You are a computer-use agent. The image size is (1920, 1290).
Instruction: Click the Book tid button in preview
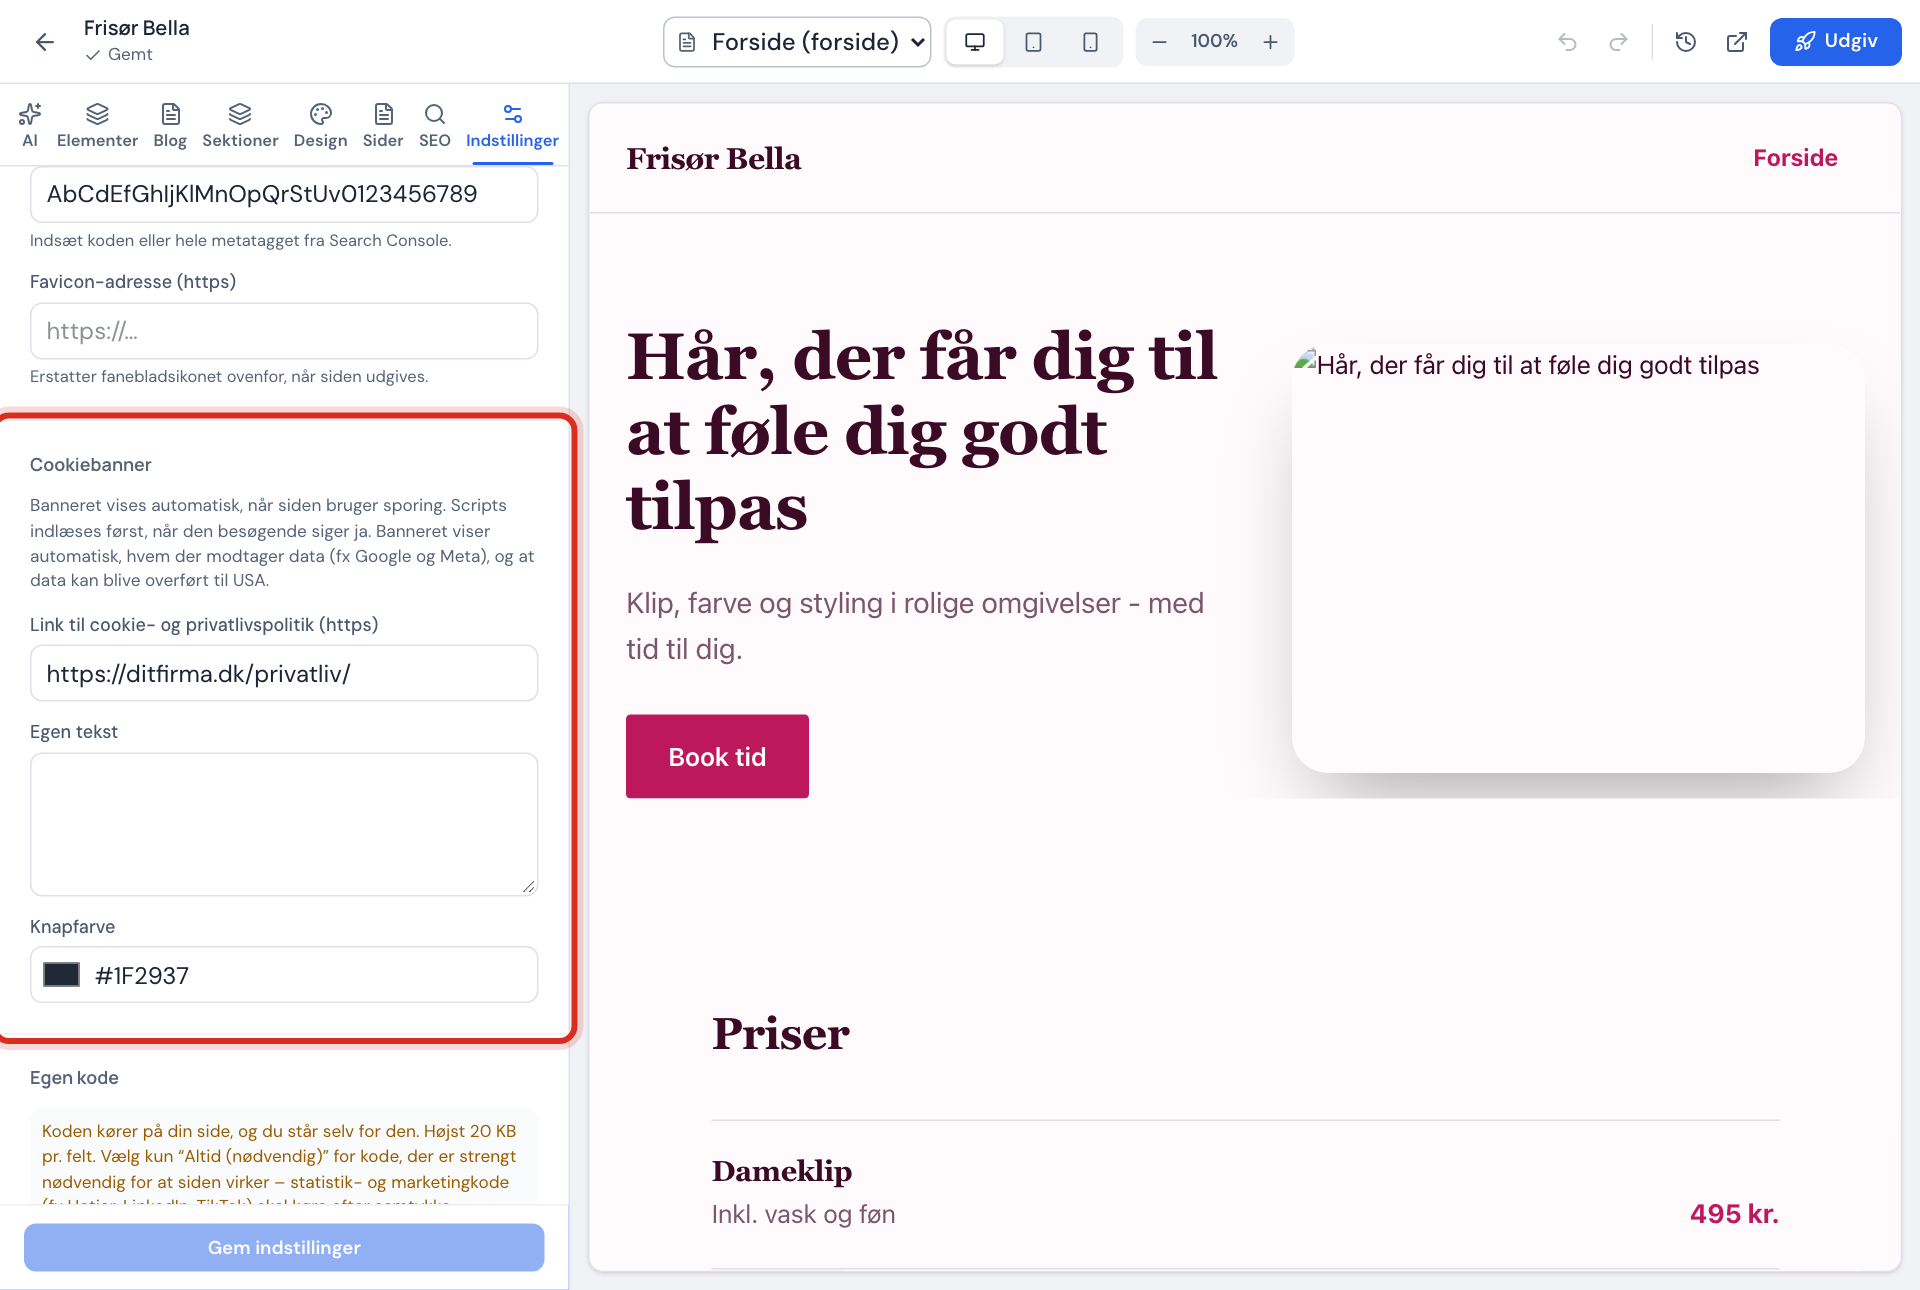[x=717, y=756]
